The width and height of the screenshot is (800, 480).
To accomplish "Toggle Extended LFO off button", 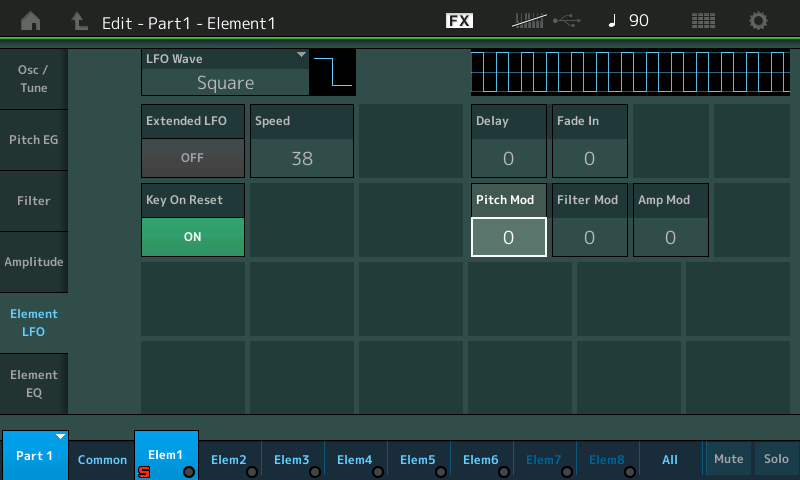I will pos(192,158).
